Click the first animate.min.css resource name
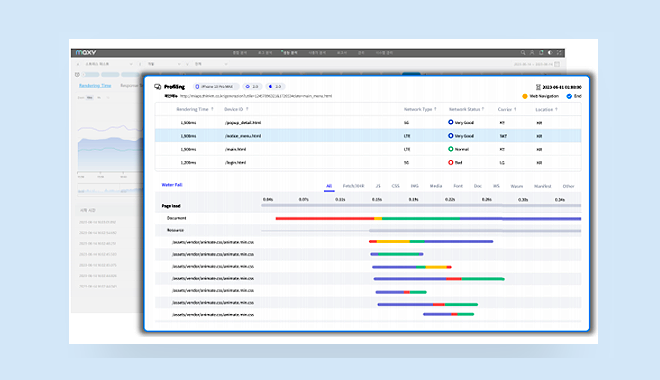Viewport: 660px width, 380px height. [x=213, y=242]
